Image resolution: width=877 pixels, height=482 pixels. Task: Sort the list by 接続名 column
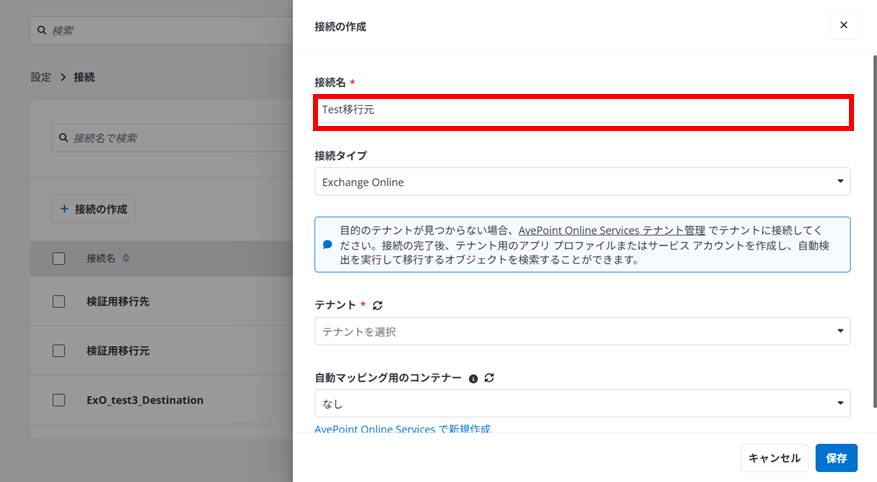point(126,258)
